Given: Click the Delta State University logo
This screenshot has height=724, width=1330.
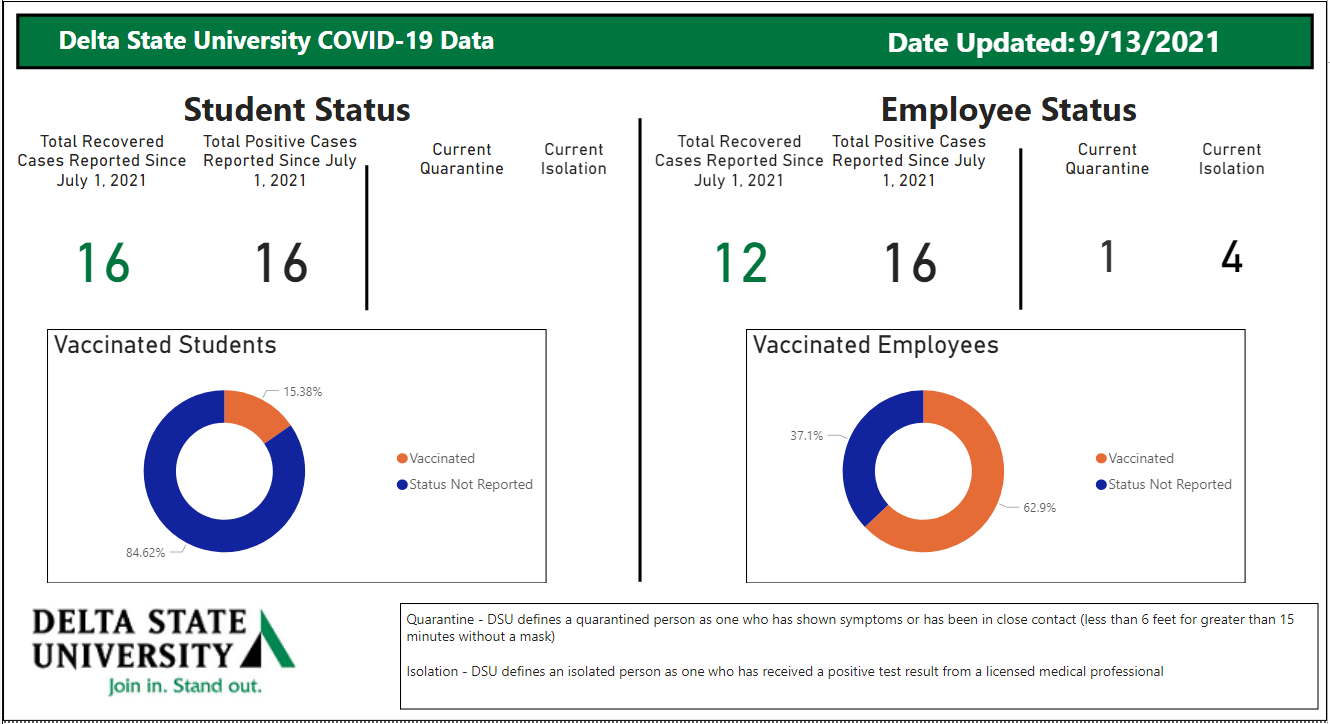Looking at the screenshot, I should click(x=163, y=650).
